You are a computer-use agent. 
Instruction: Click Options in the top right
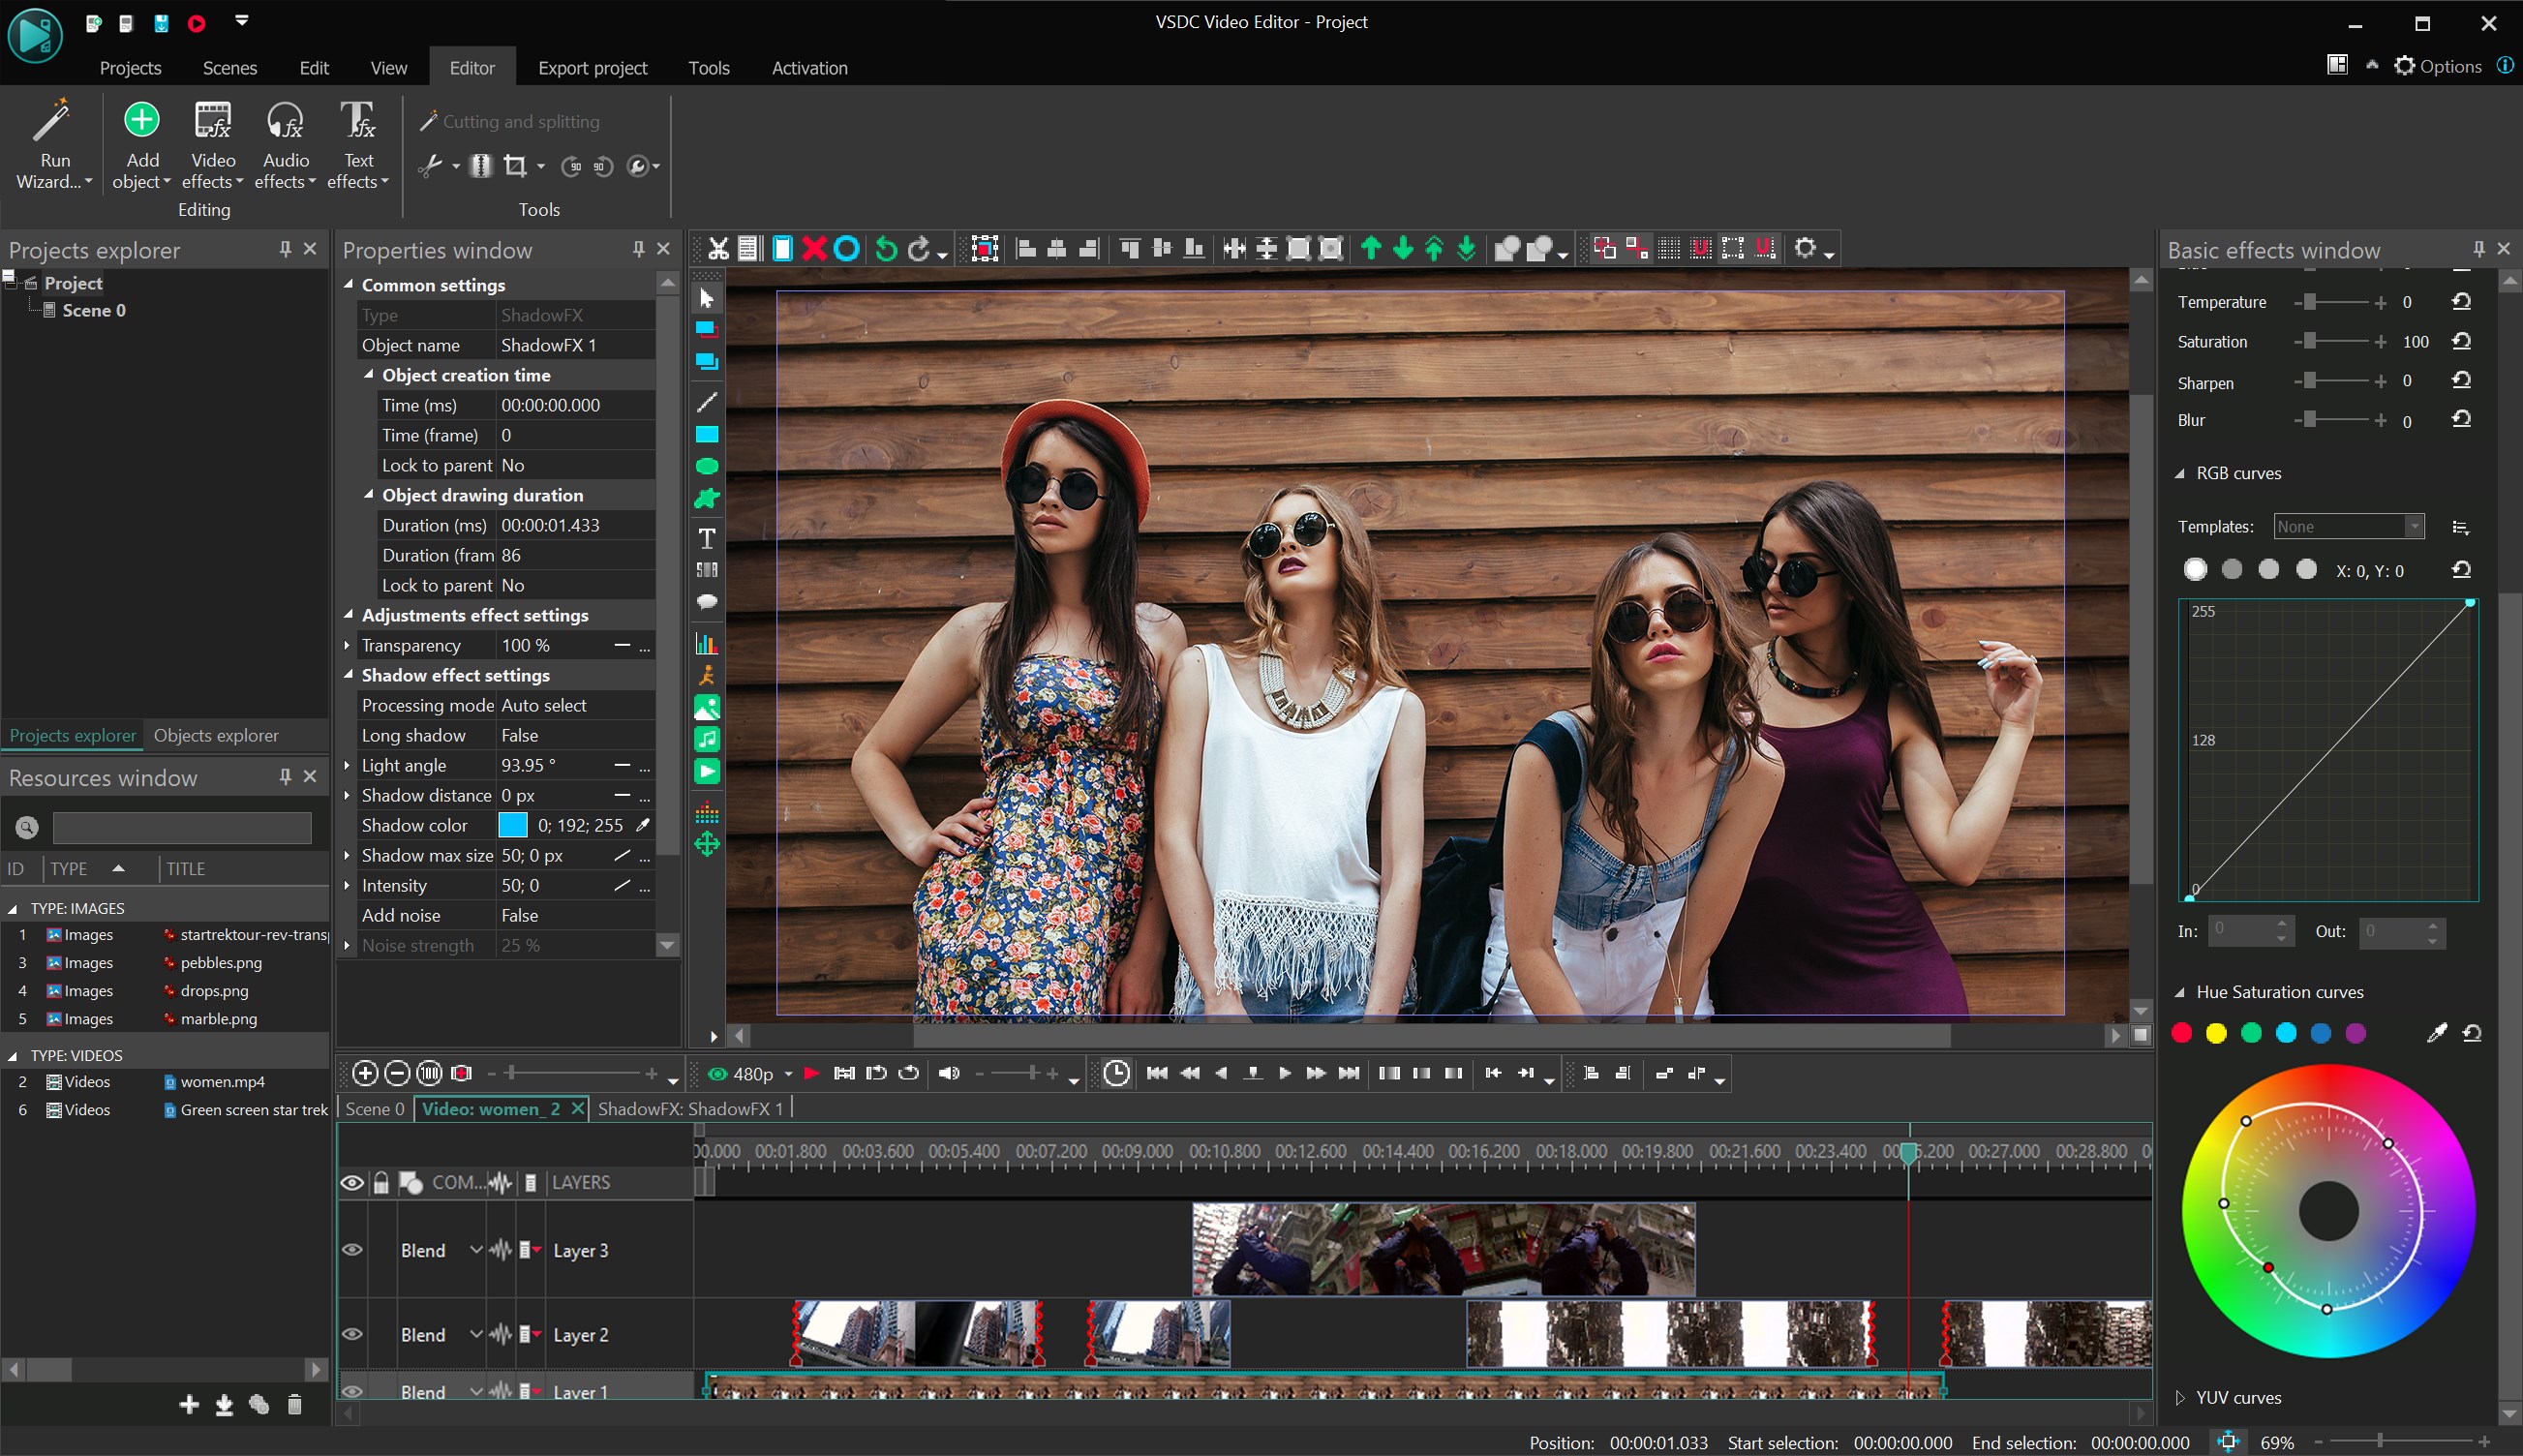click(2438, 66)
